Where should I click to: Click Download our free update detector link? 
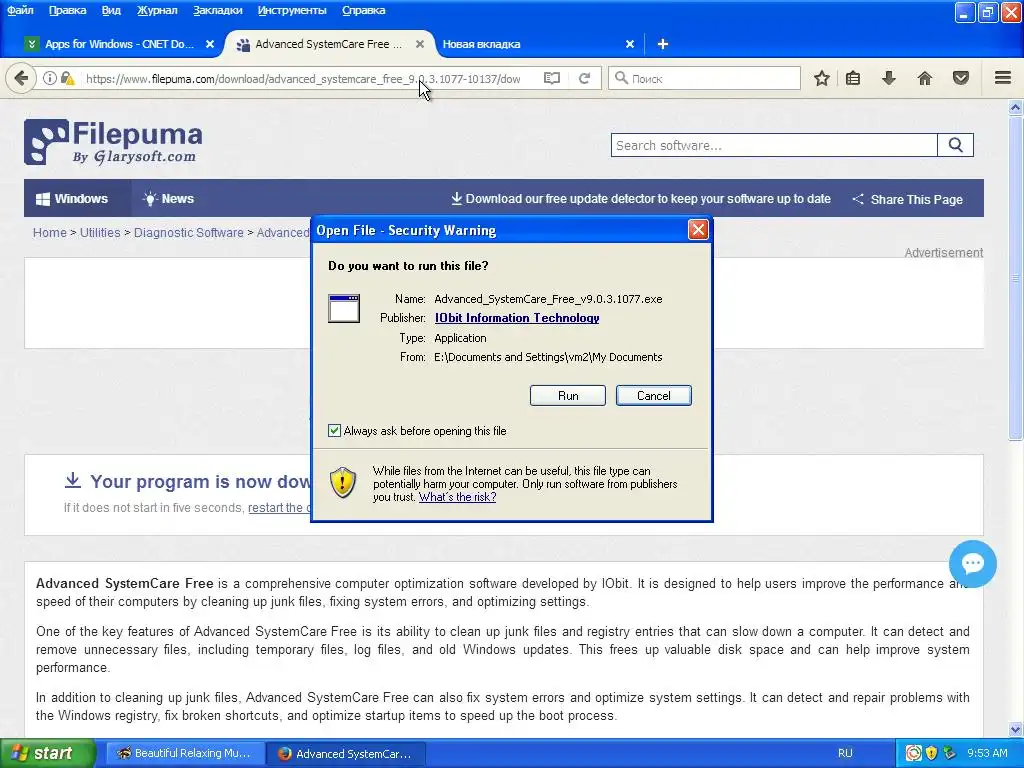[641, 199]
